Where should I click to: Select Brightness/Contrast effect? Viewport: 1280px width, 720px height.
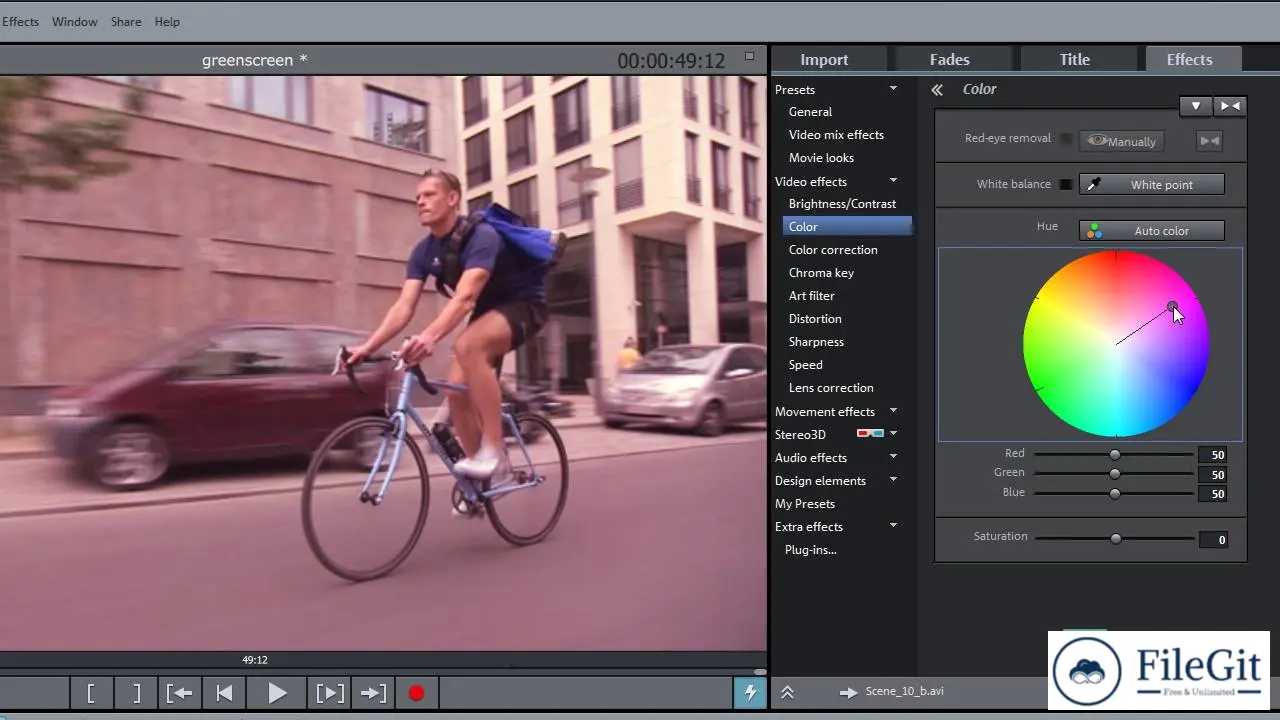(842, 204)
